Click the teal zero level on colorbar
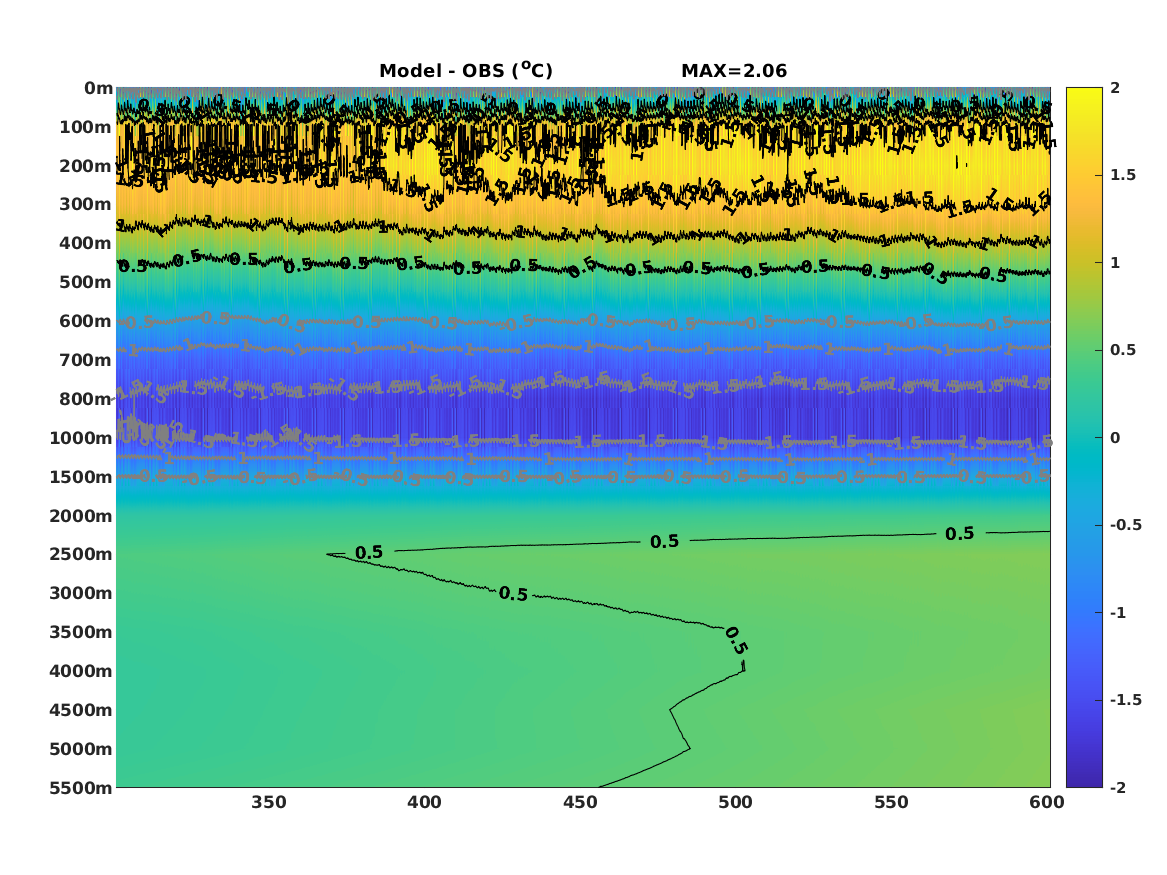 point(1084,438)
